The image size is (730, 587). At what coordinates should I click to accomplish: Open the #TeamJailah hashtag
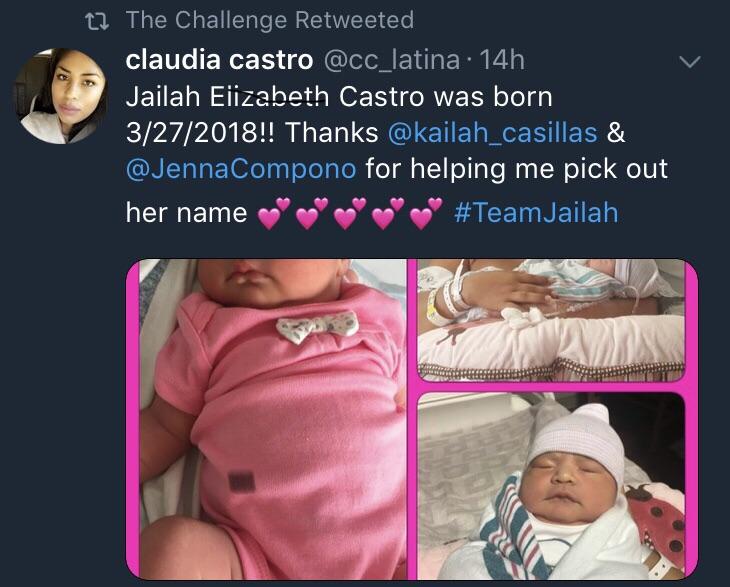(x=536, y=212)
